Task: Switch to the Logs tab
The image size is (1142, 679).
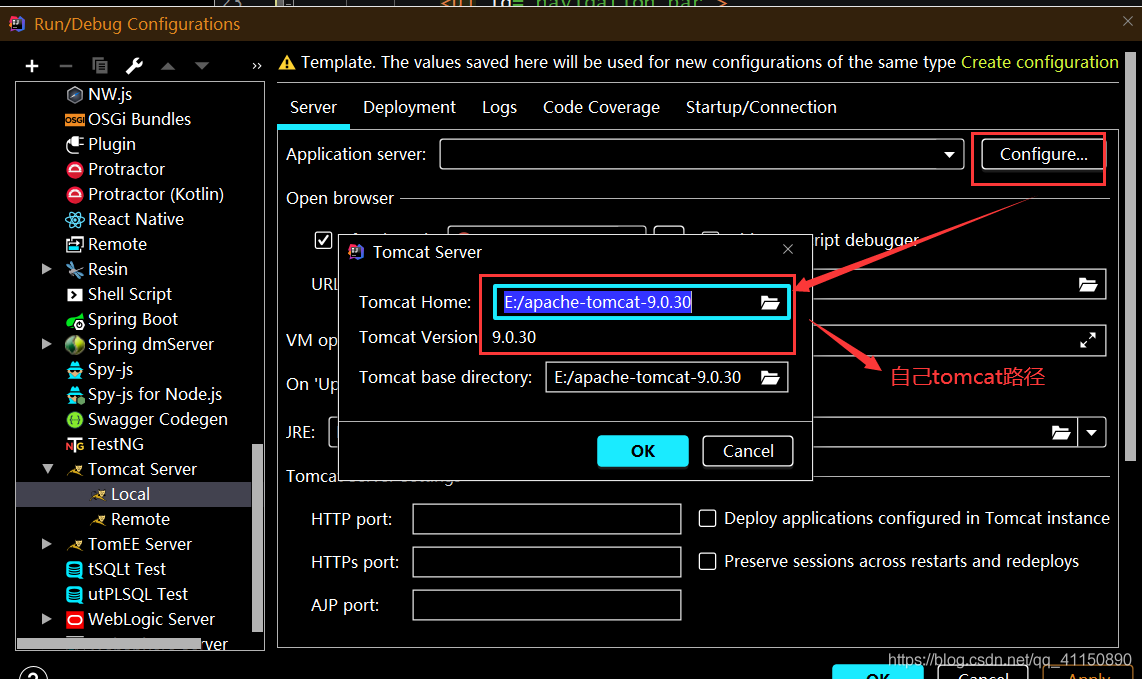Action: tap(500, 108)
